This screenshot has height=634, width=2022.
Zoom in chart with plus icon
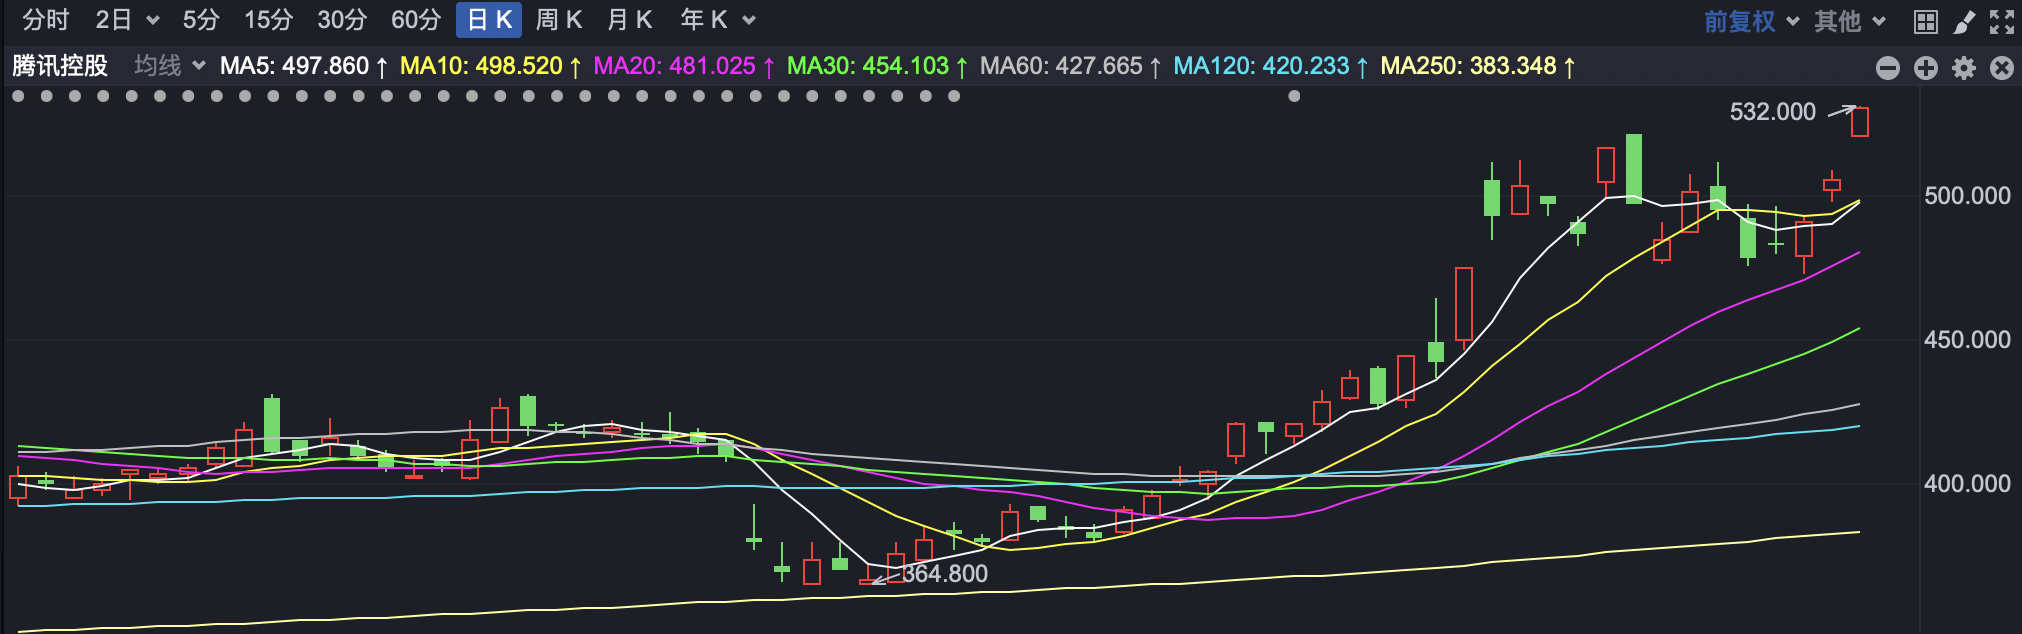pyautogui.click(x=1926, y=68)
